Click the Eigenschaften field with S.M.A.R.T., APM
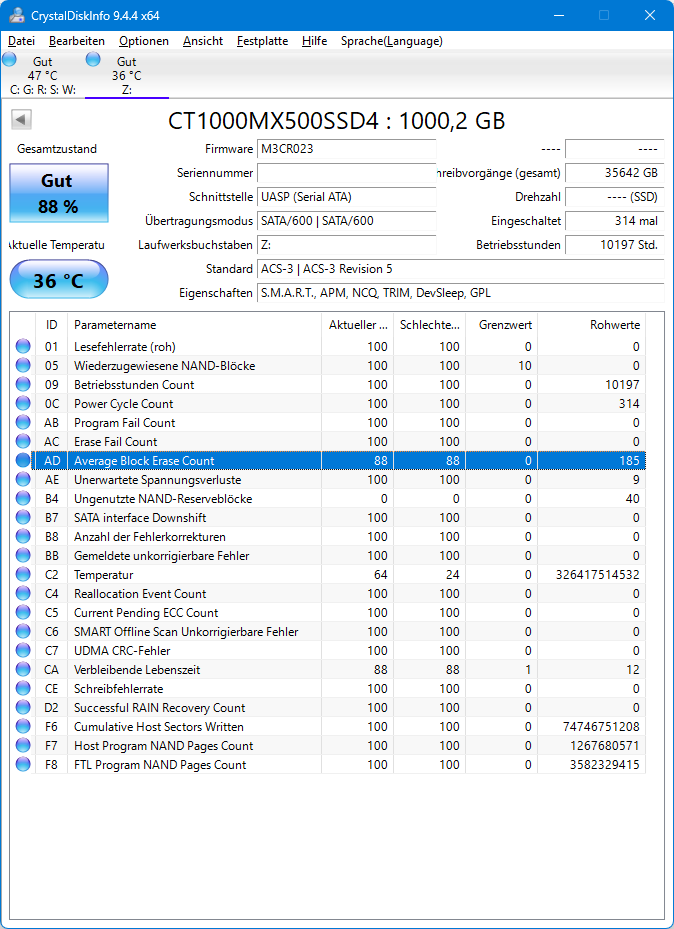This screenshot has height=929, width=674. pos(461,293)
